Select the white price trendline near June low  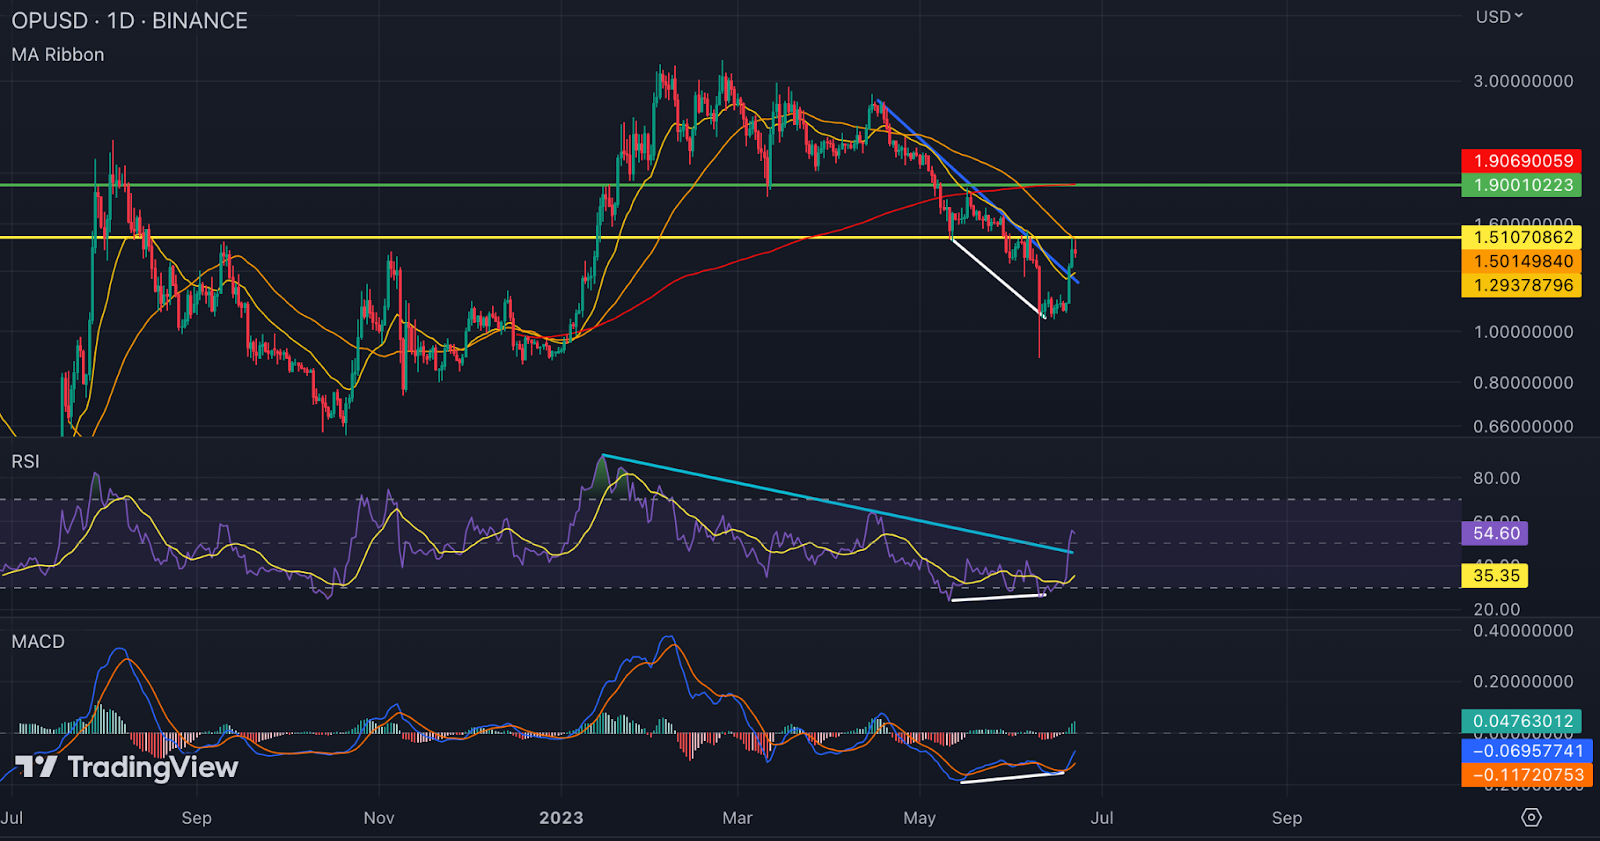coord(996,277)
